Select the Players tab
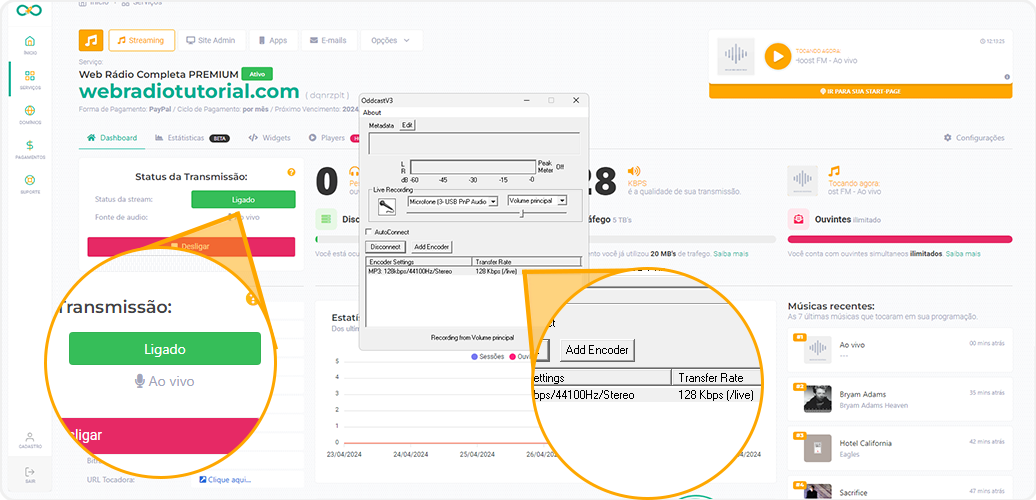The width and height of the screenshot is (1036, 500). (333, 138)
